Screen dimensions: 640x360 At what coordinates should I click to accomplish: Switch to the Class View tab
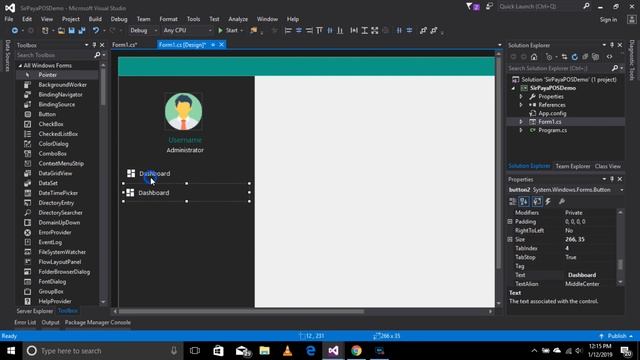(x=608, y=166)
